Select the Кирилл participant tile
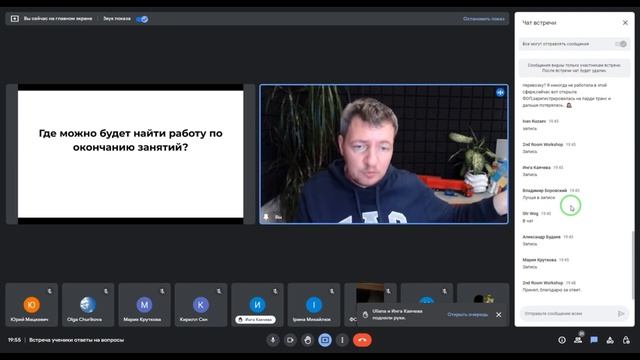640x360 pixels. coord(200,305)
